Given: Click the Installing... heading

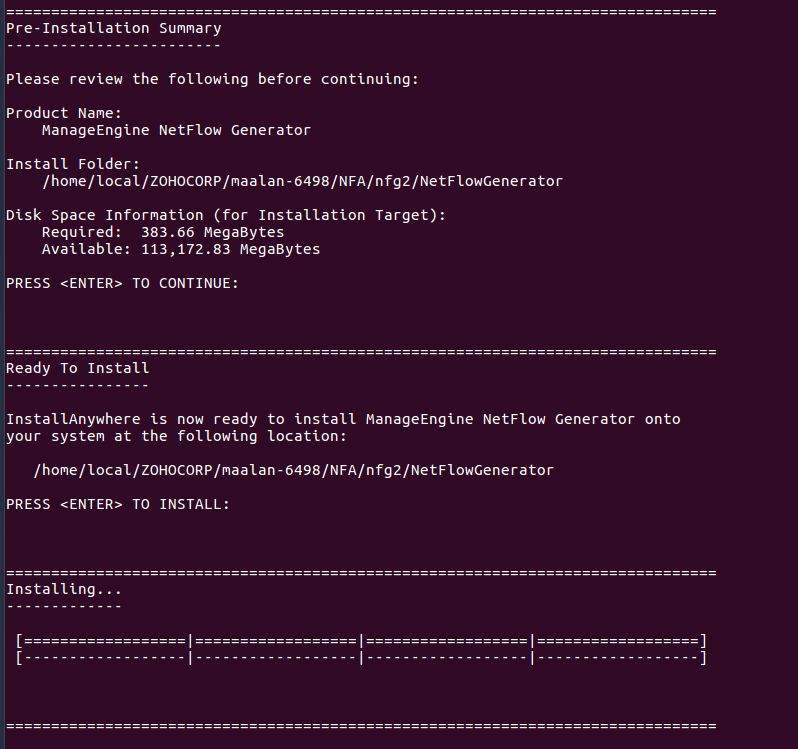Looking at the screenshot, I should tap(64, 589).
